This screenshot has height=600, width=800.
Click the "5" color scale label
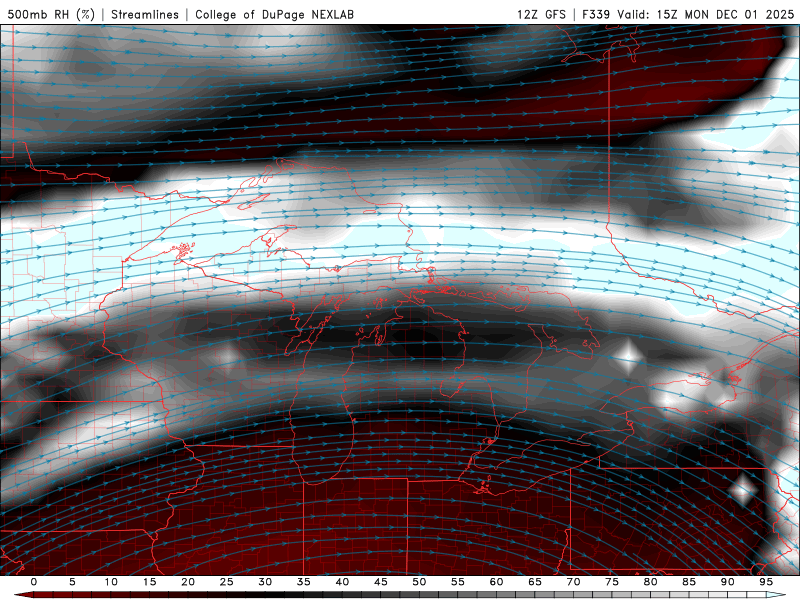[72, 582]
